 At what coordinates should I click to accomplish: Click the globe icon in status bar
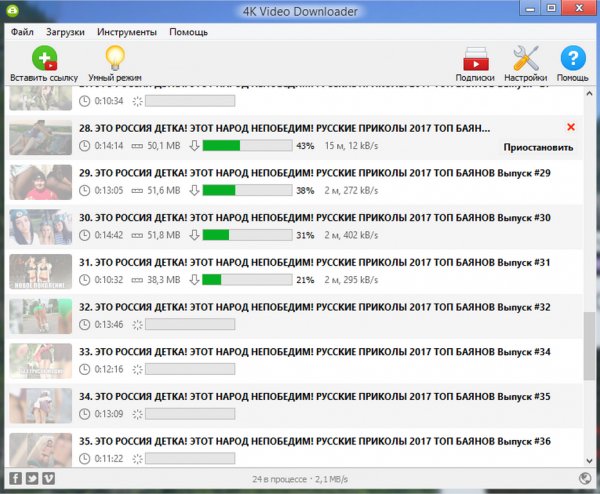click(585, 478)
